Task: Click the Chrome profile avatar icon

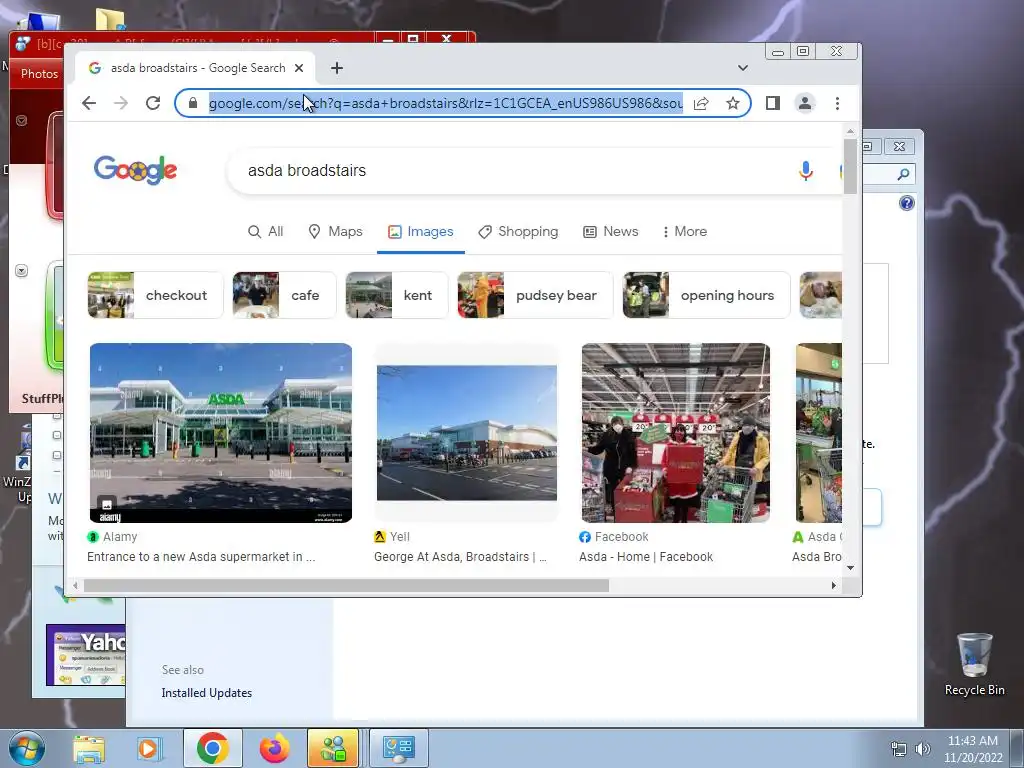Action: coord(805,103)
